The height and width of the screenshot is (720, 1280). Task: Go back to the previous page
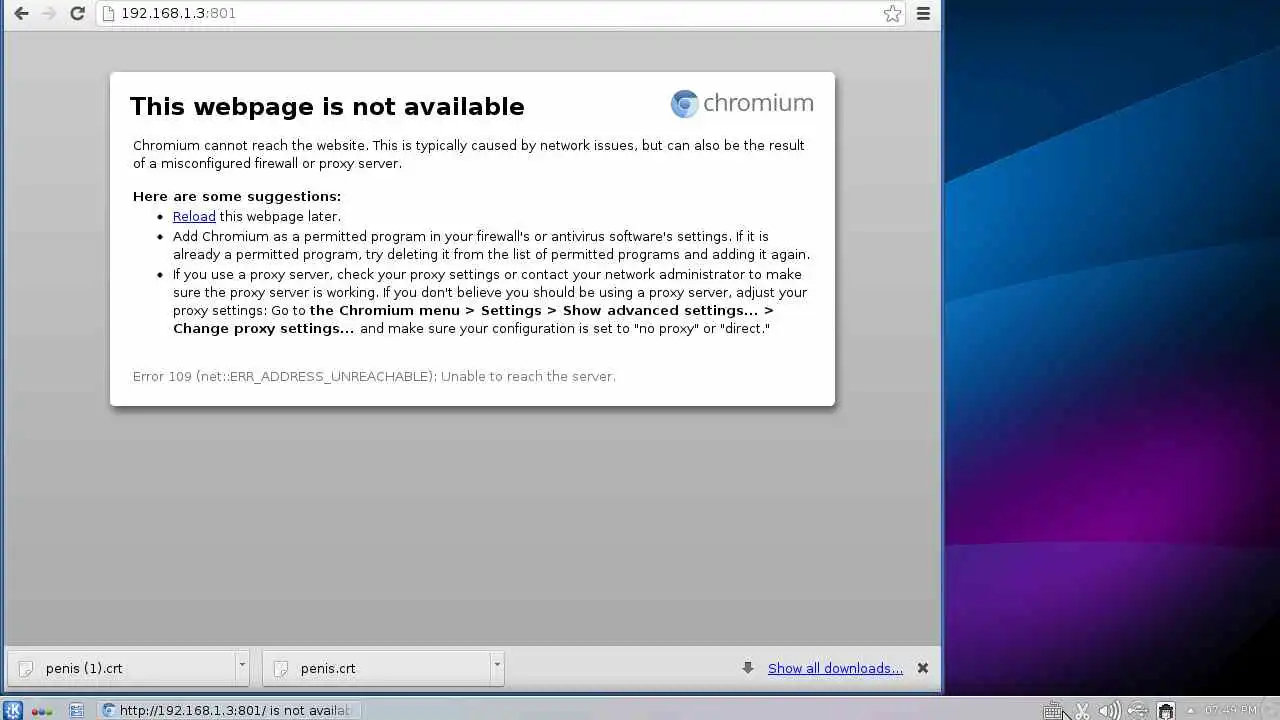pyautogui.click(x=20, y=14)
